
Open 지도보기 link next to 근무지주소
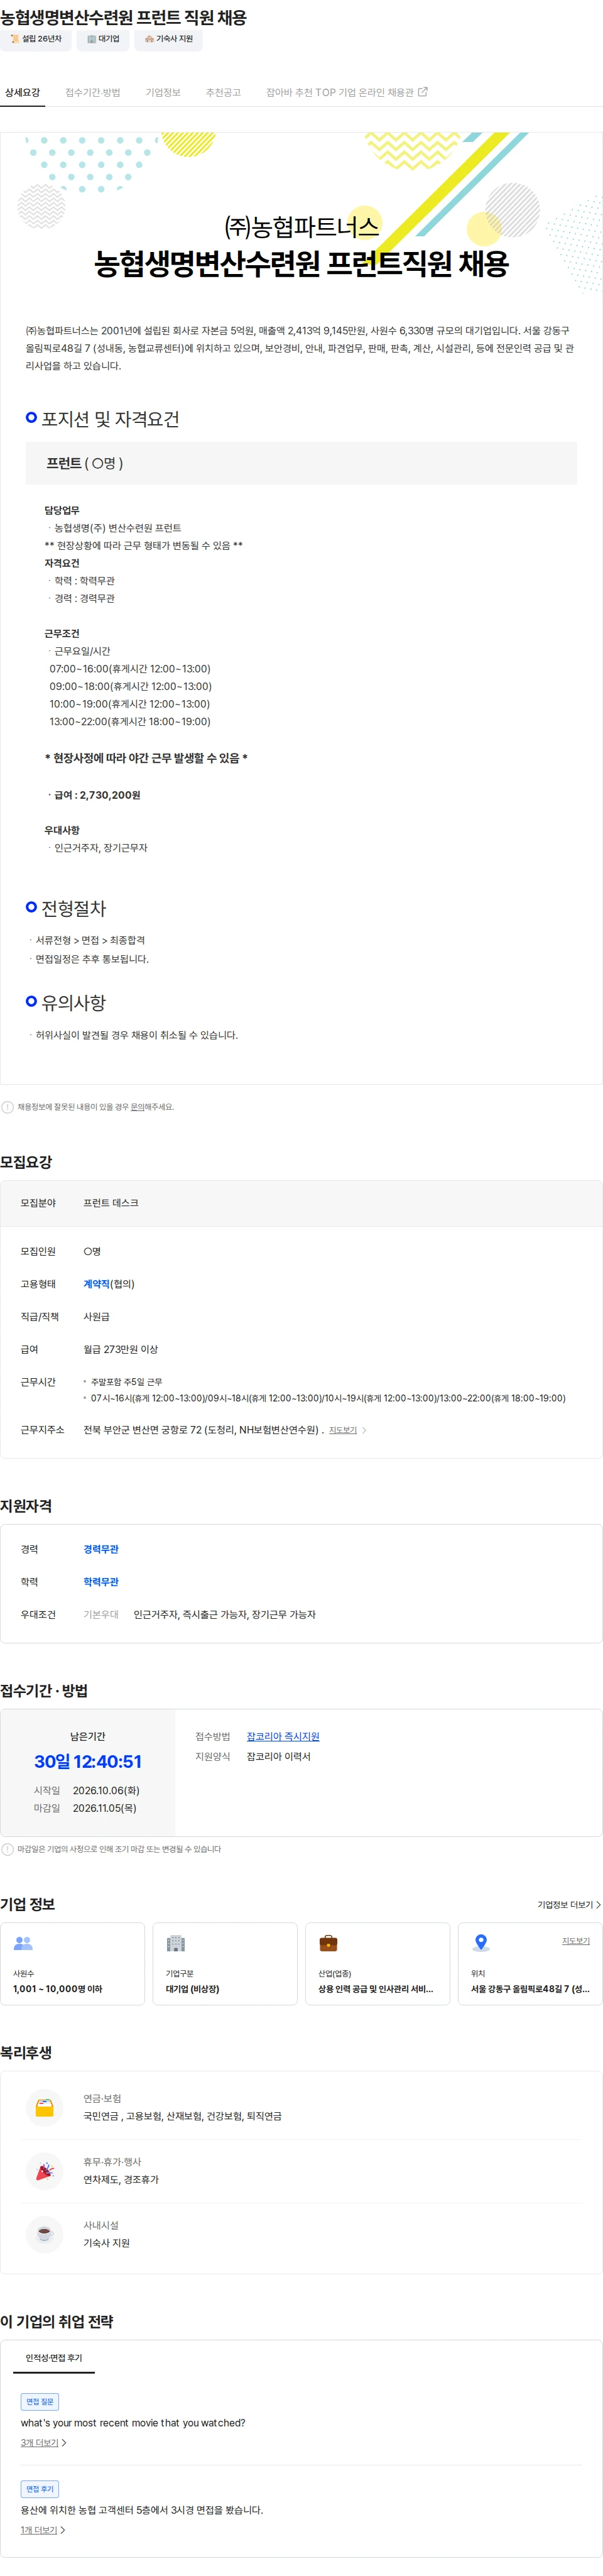tap(343, 1430)
